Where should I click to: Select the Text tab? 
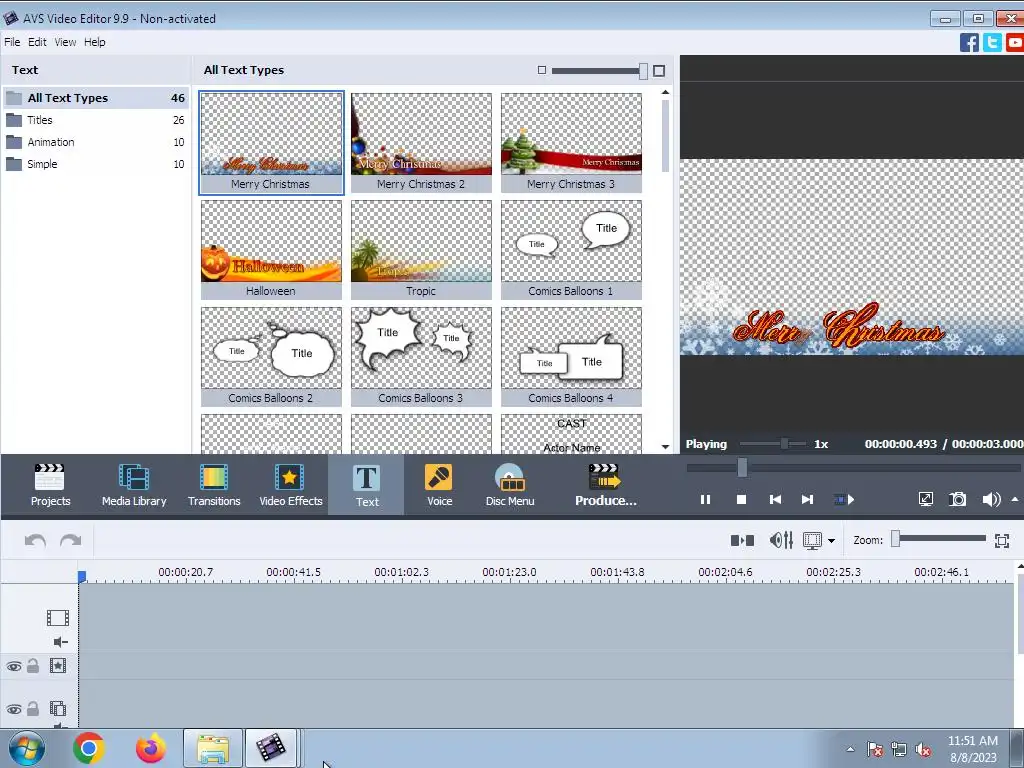click(366, 485)
